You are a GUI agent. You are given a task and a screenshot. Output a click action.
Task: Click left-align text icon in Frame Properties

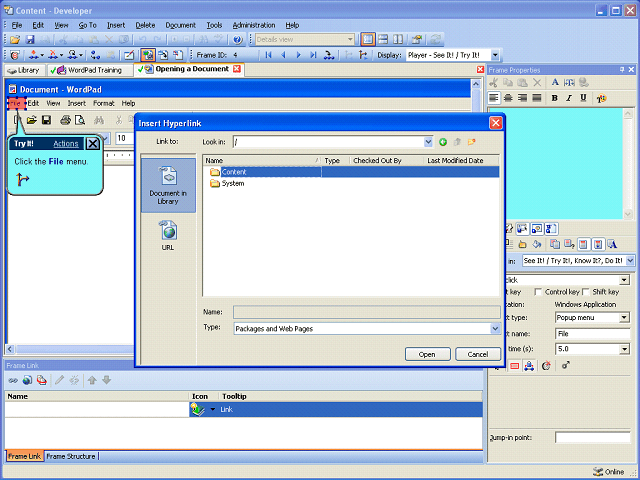click(x=494, y=98)
